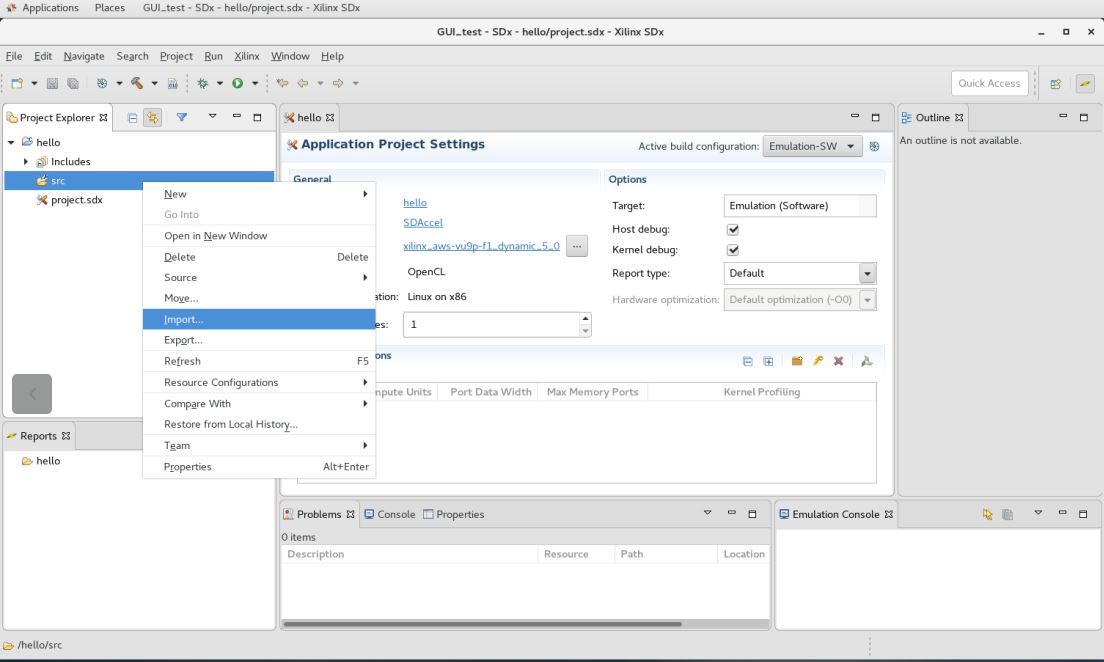Image resolution: width=1104 pixels, height=662 pixels.
Task: Click gear icon beside Active build configuration
Action: [x=874, y=146]
